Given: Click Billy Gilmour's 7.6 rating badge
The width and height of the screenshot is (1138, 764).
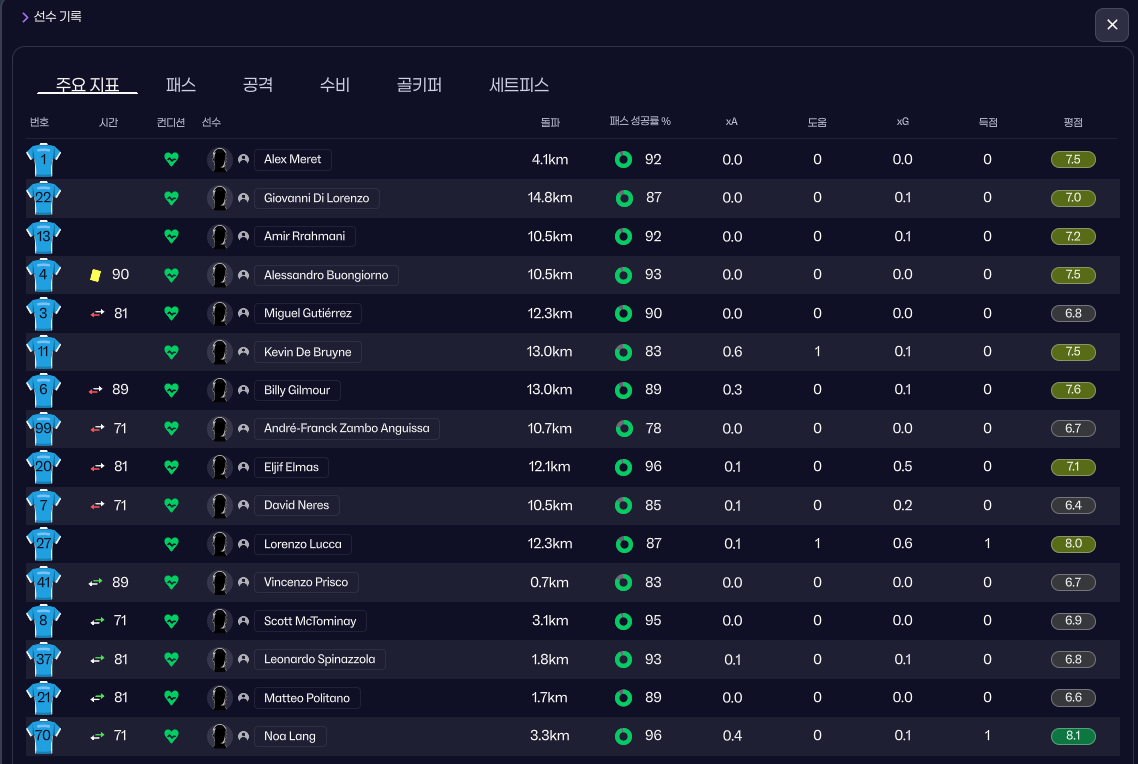Looking at the screenshot, I should [1073, 390].
